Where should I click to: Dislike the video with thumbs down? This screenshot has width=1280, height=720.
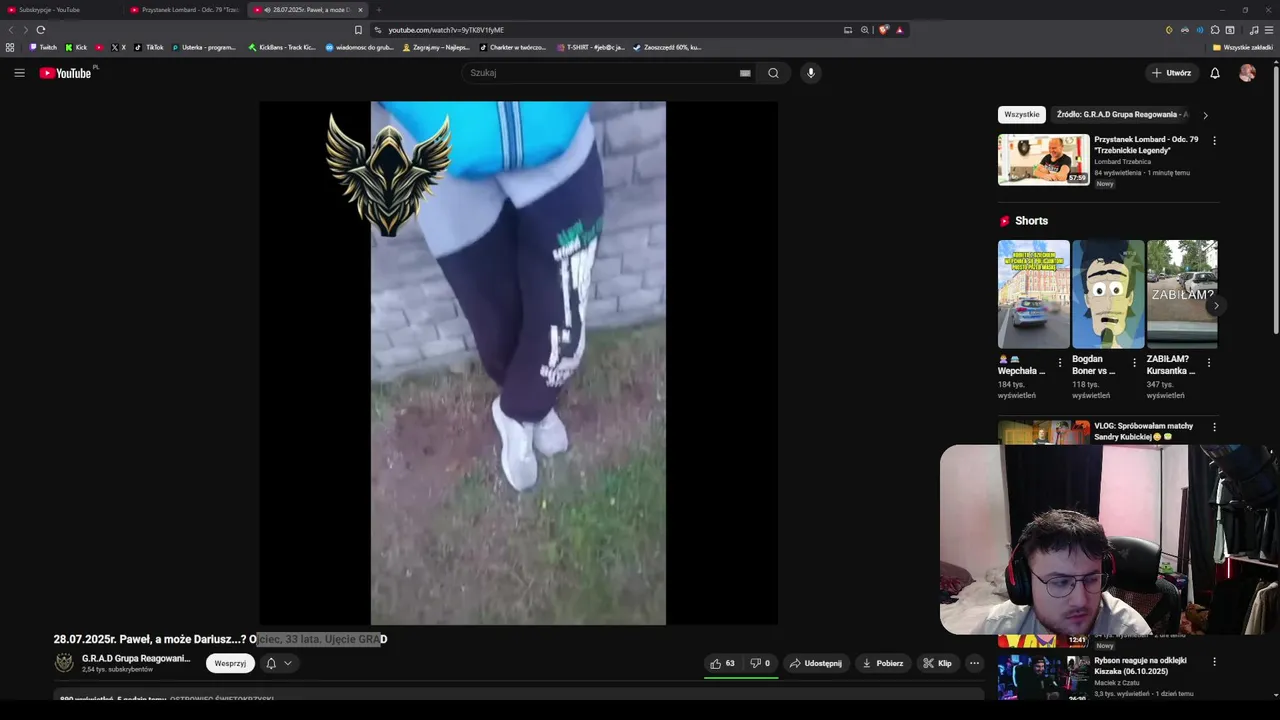[x=760, y=663]
